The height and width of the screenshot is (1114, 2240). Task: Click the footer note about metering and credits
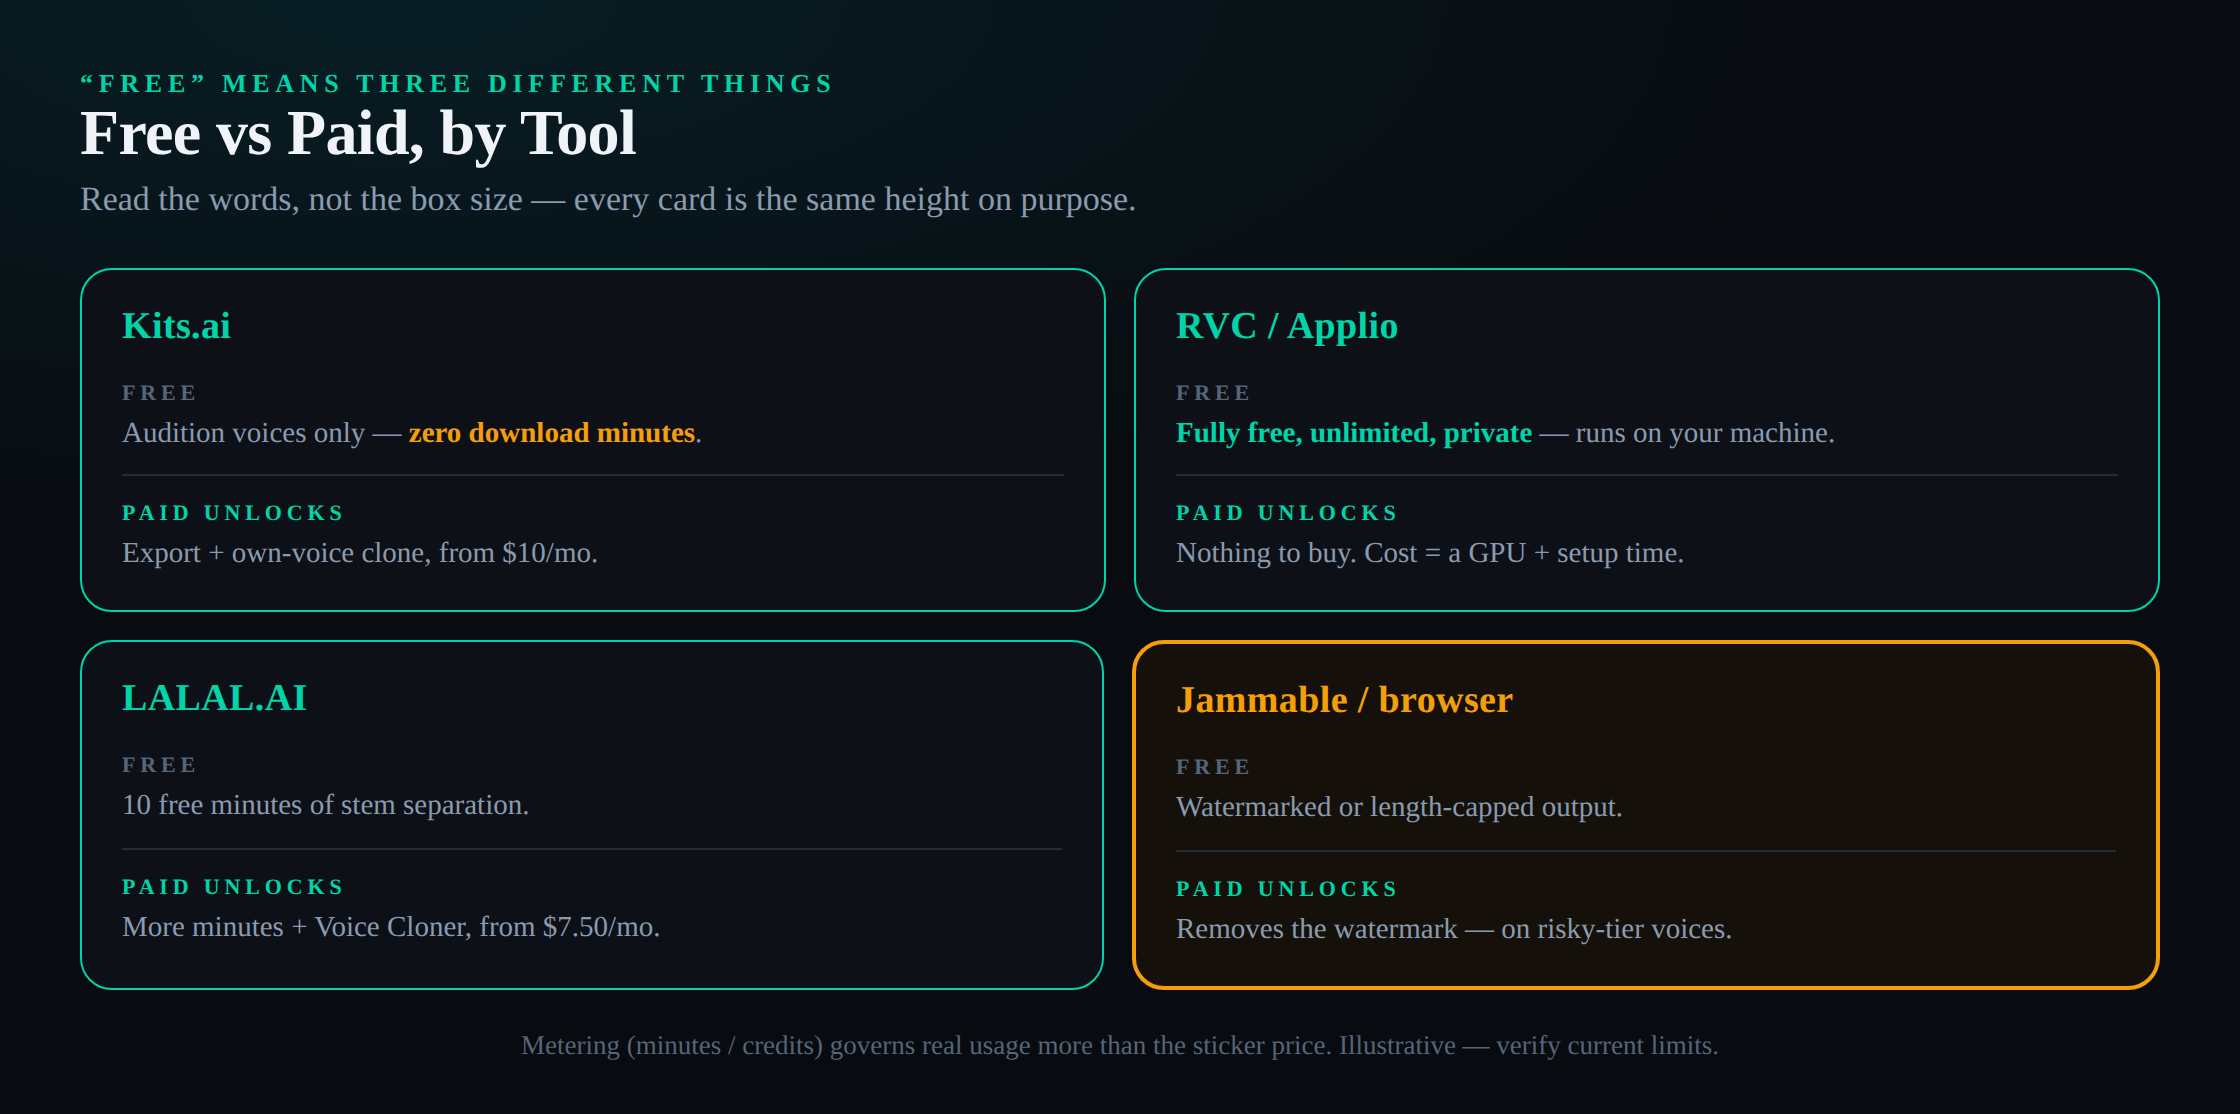pyautogui.click(x=1120, y=1045)
